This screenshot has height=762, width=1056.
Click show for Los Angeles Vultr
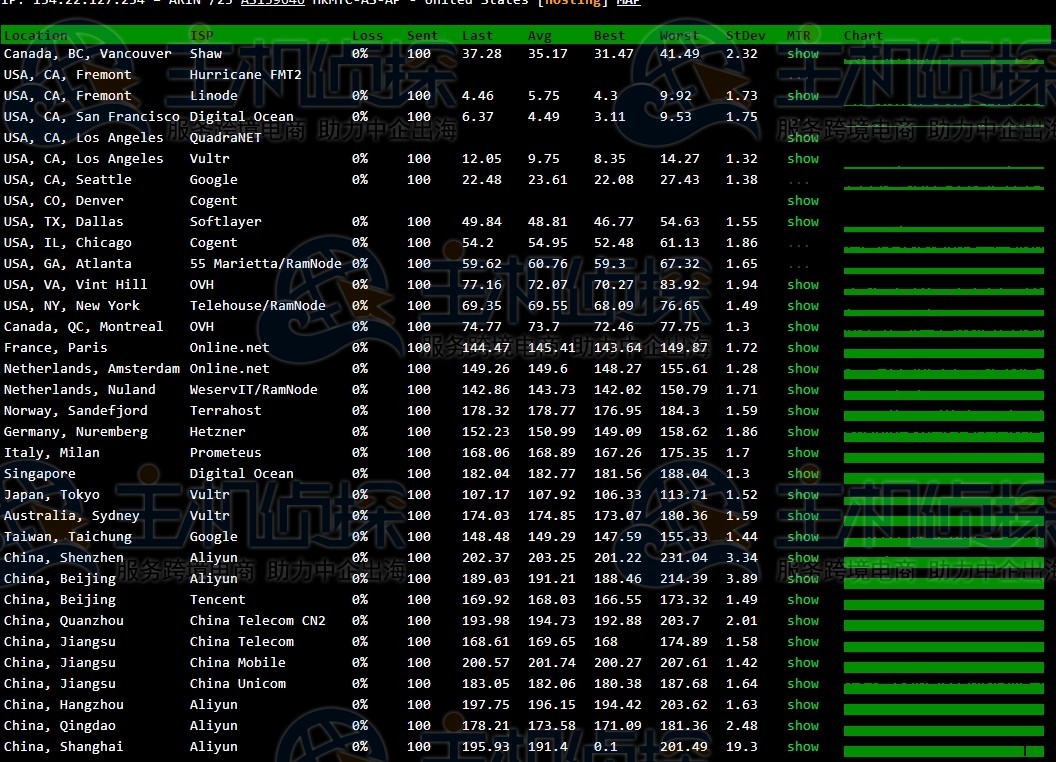tap(802, 159)
